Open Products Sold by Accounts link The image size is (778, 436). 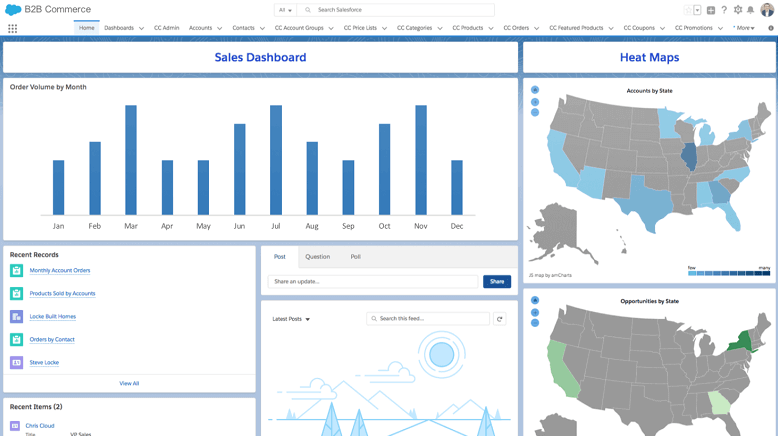[62, 294]
